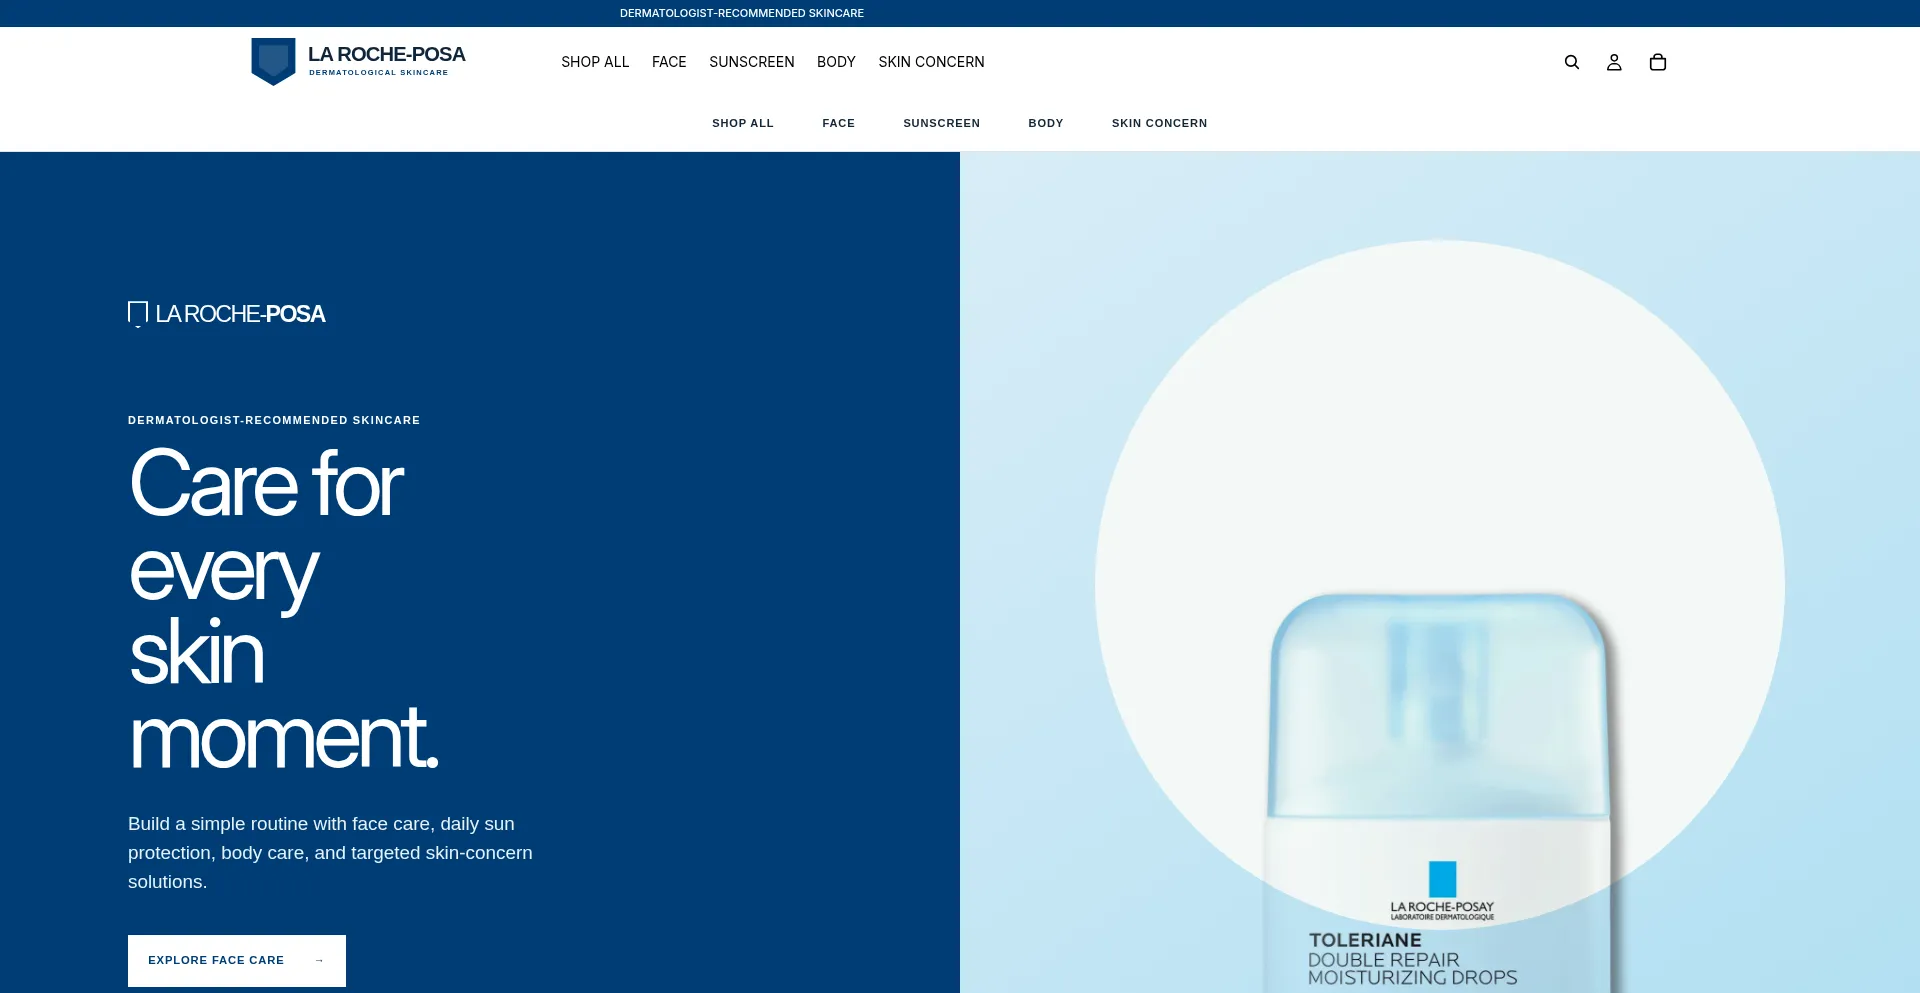Screen dimensions: 1920x993
Task: Select FACE in secondary nav bar
Action: tap(839, 123)
